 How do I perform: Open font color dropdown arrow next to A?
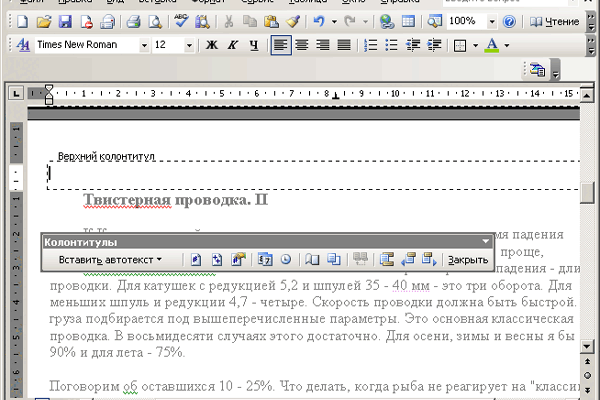coord(506,46)
